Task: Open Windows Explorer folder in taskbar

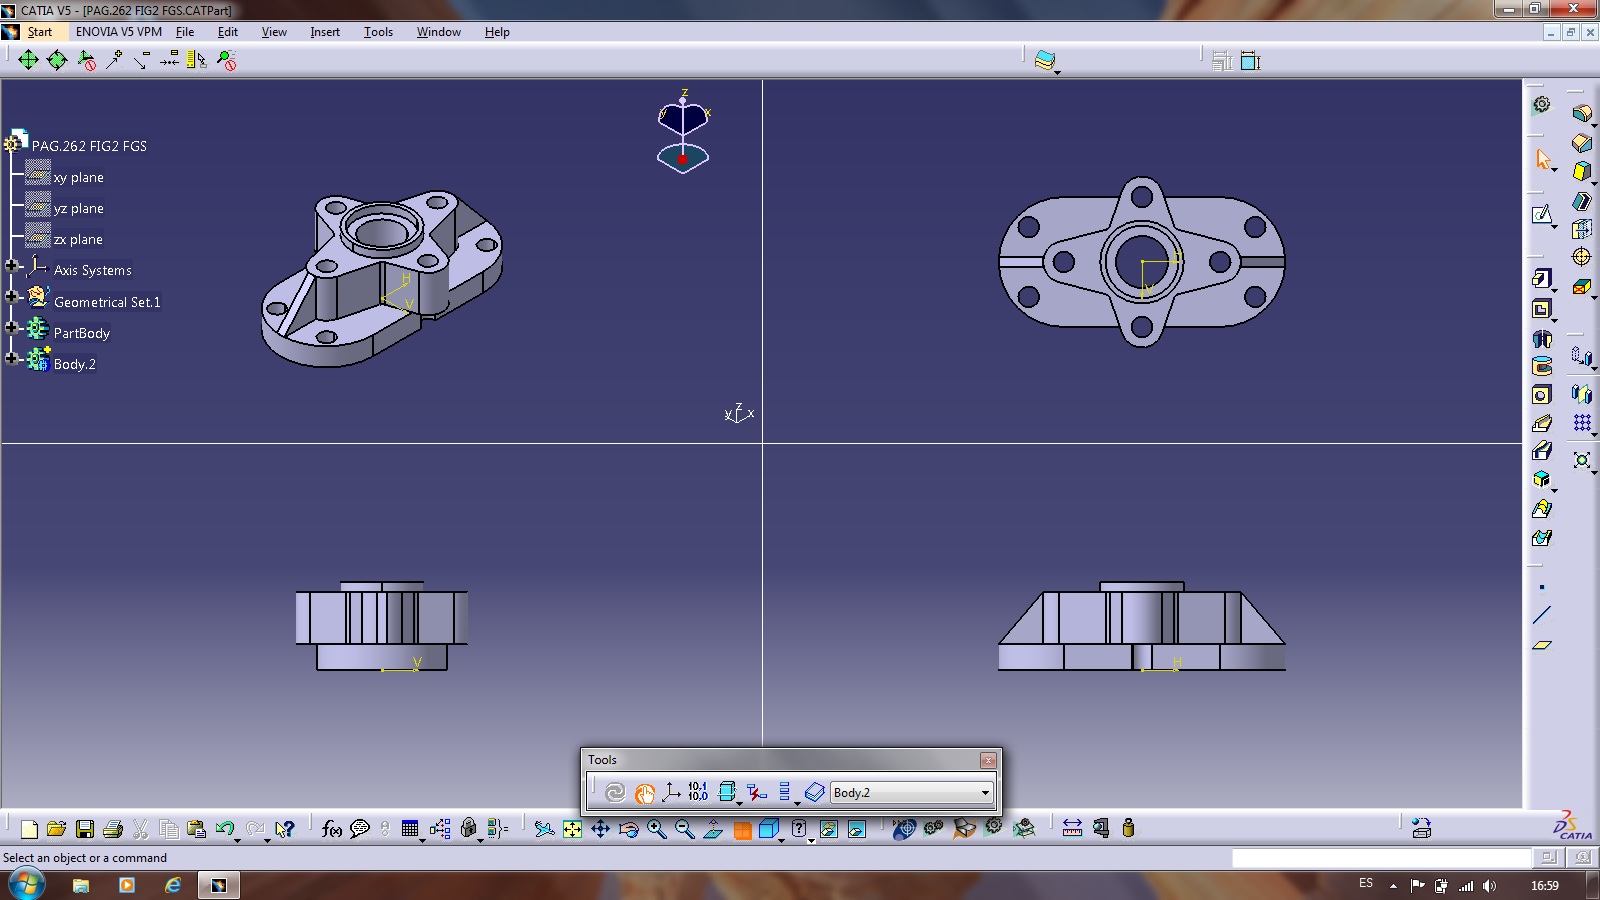Action: click(x=81, y=885)
